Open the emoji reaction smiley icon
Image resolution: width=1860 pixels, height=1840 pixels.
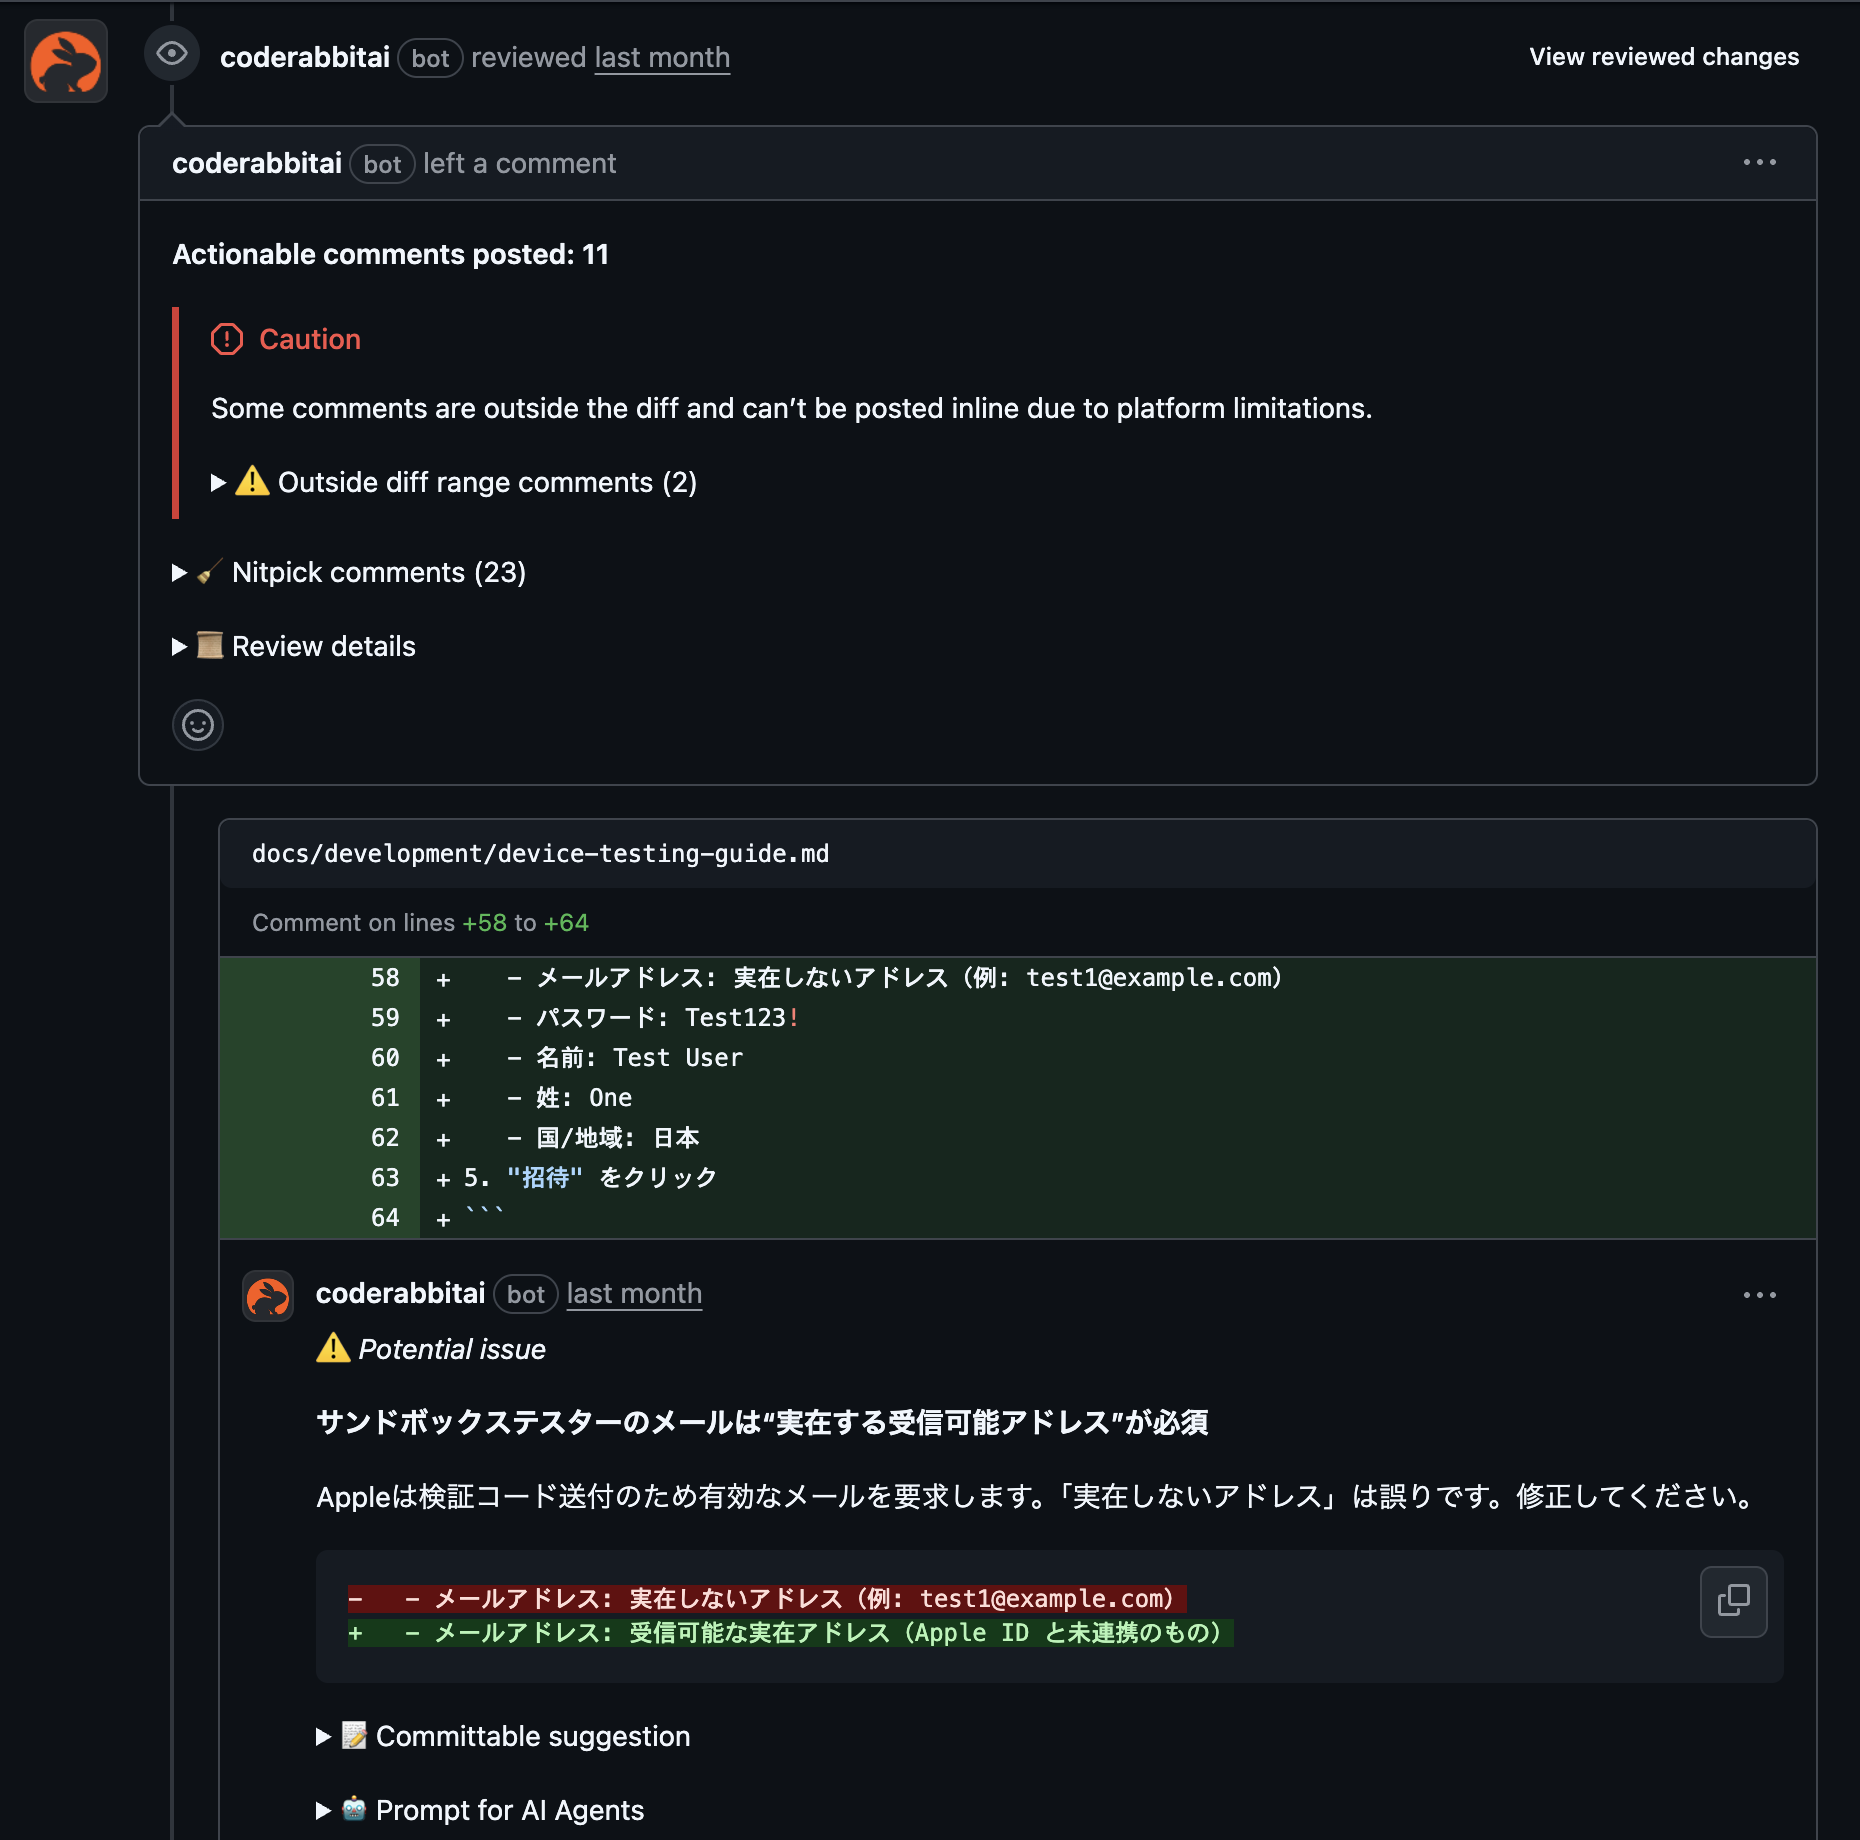[x=197, y=725]
